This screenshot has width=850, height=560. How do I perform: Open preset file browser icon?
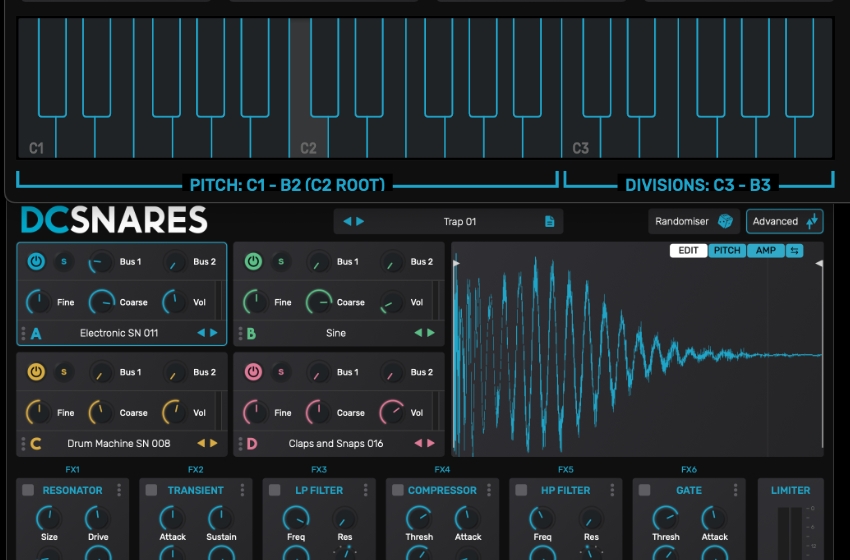549,221
